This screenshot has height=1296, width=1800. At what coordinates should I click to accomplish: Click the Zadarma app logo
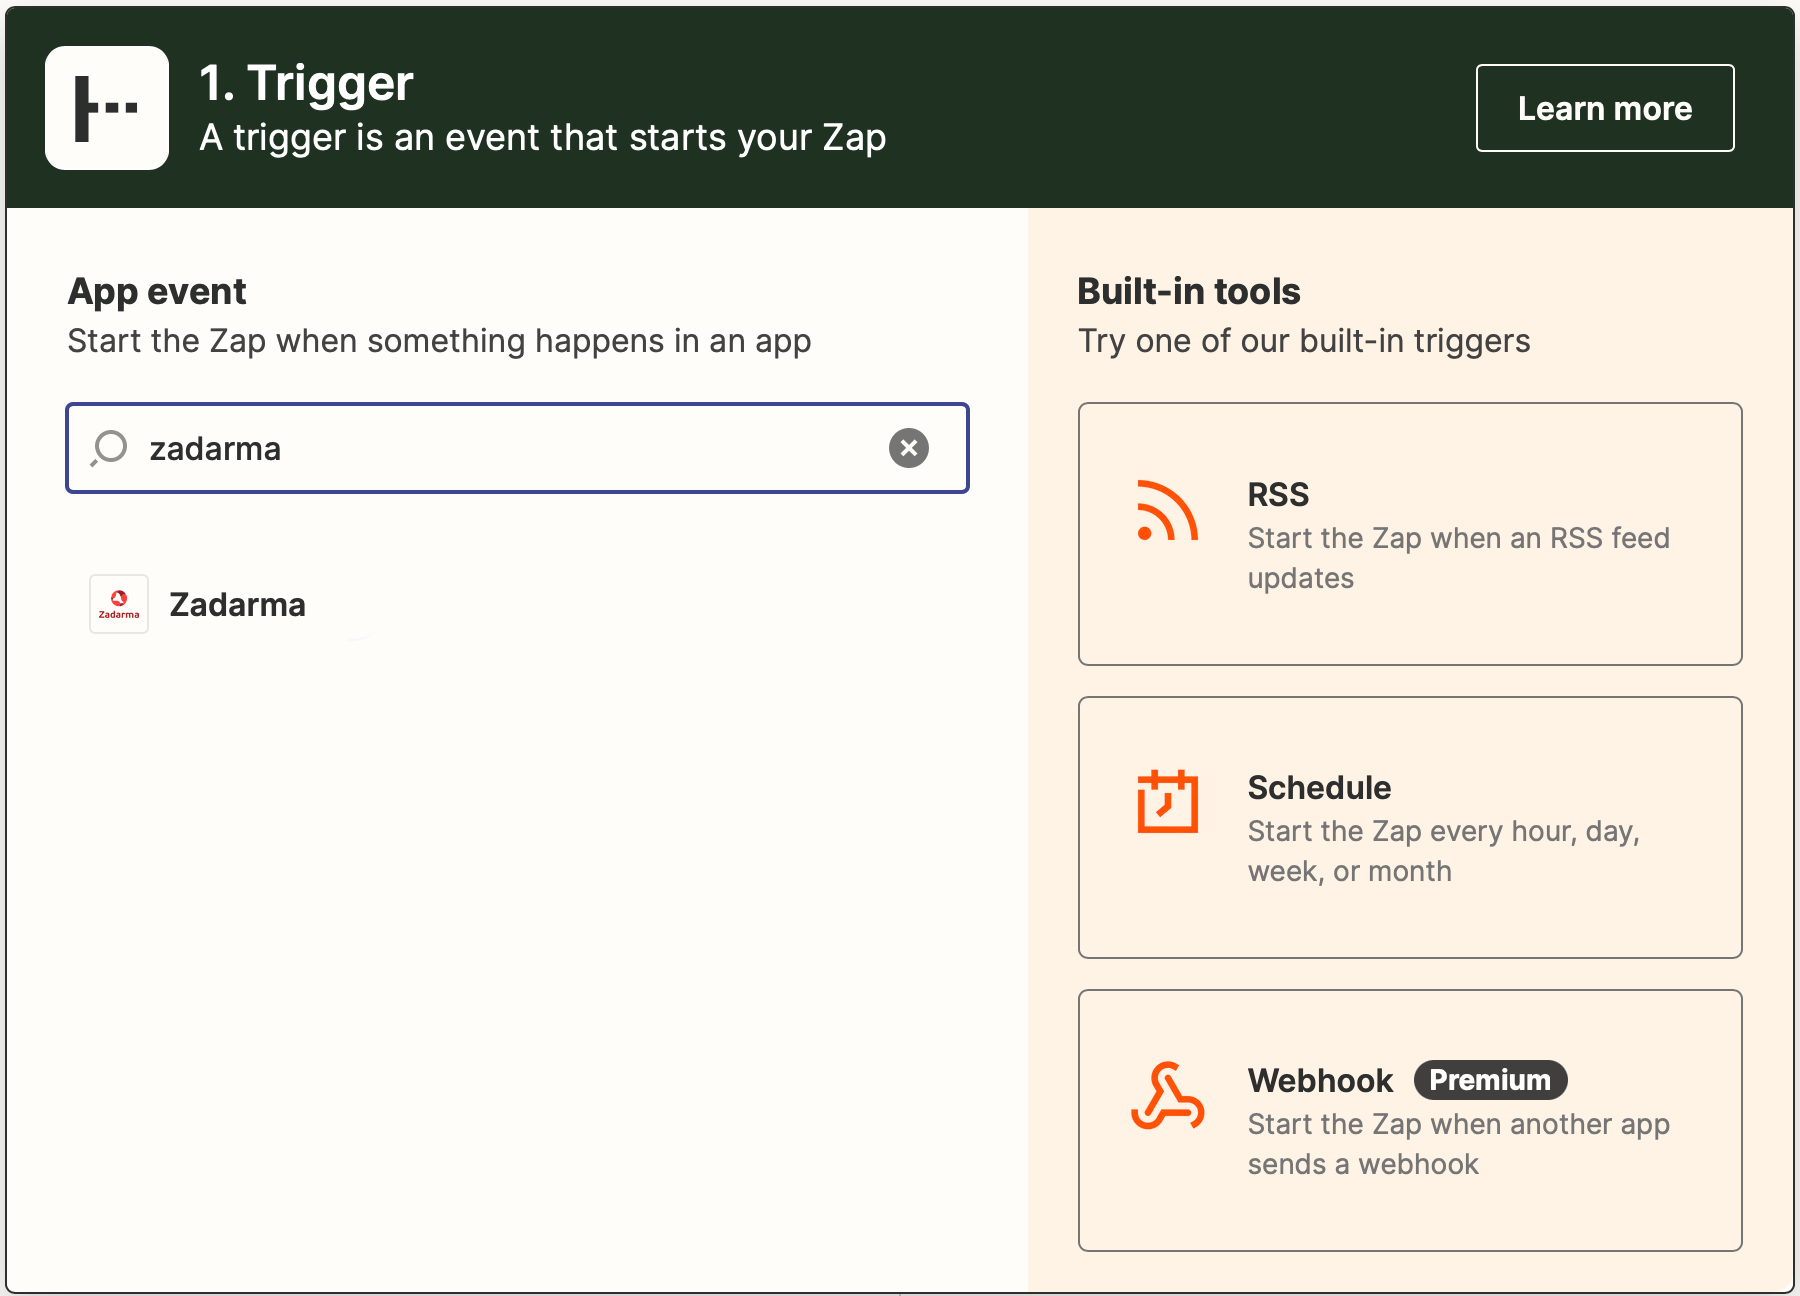point(119,604)
